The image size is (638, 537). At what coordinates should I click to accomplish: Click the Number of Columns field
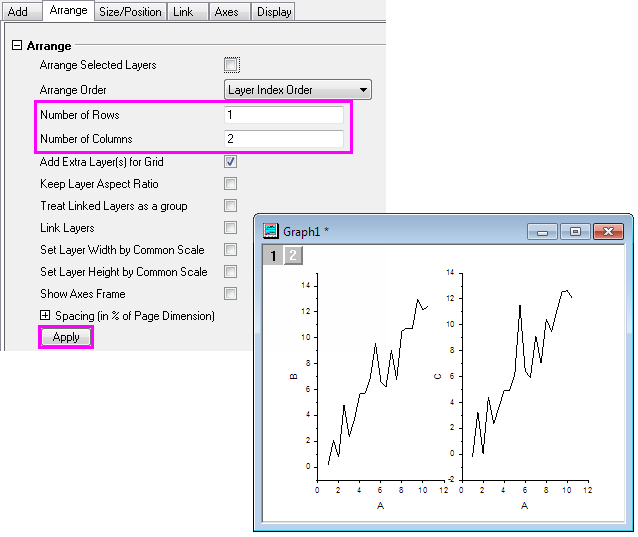[284, 139]
